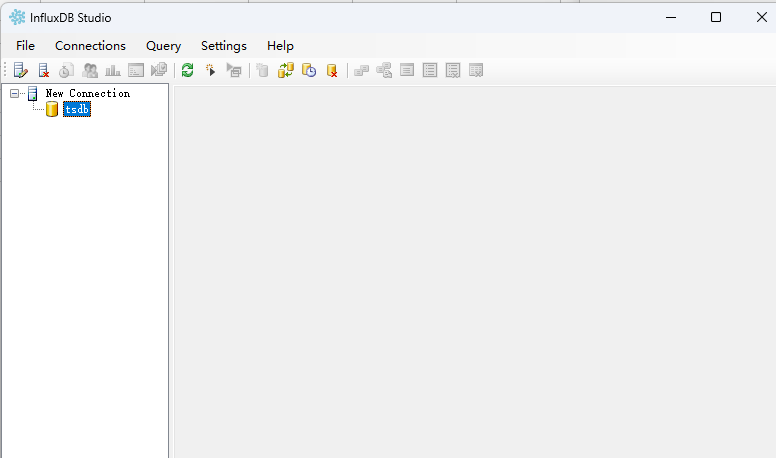This screenshot has height=458, width=776.
Task: Click the delete connection icon with red X
Action: [x=44, y=70]
